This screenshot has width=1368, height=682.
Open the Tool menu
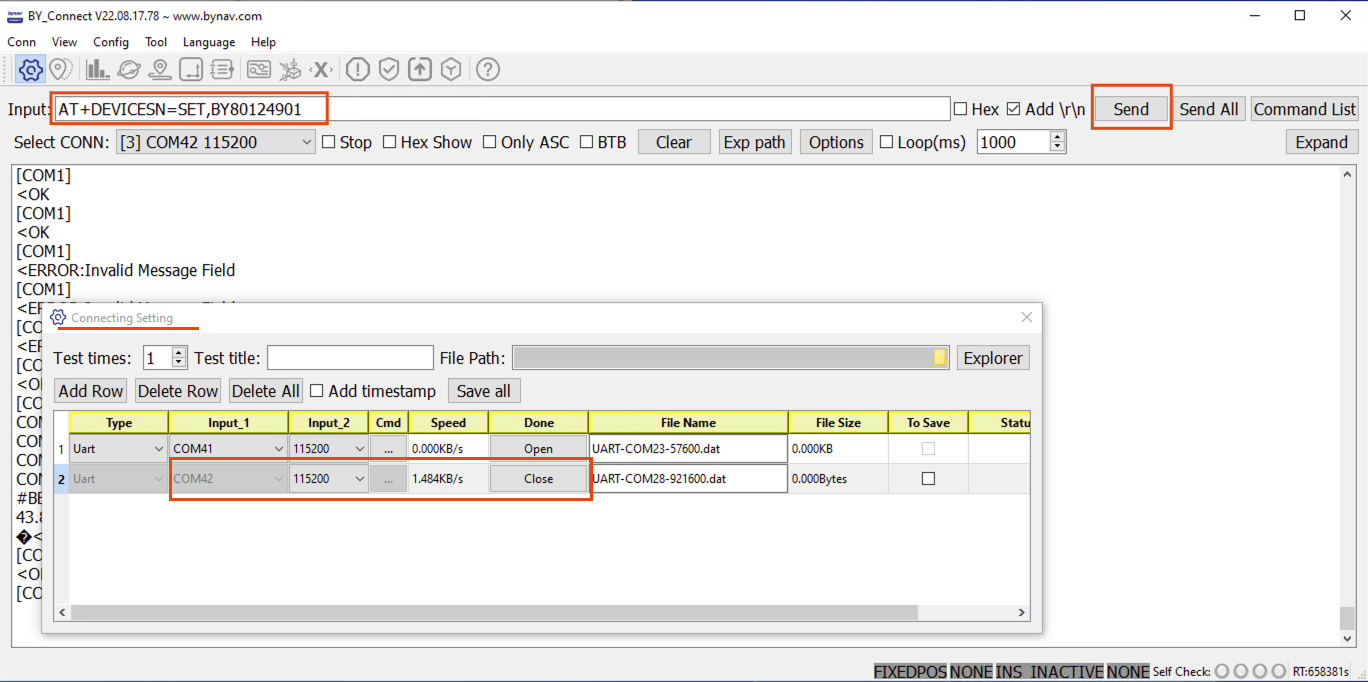(x=156, y=42)
